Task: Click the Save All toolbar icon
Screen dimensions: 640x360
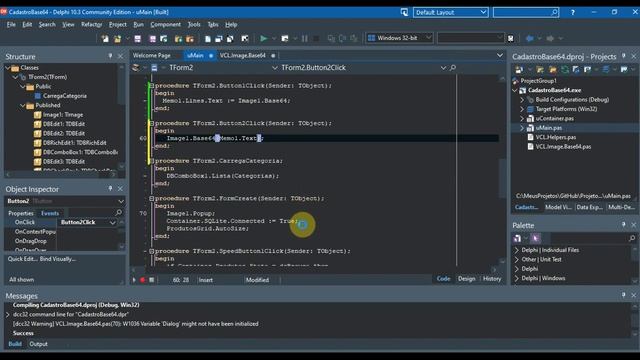Action: pyautogui.click(x=152, y=38)
